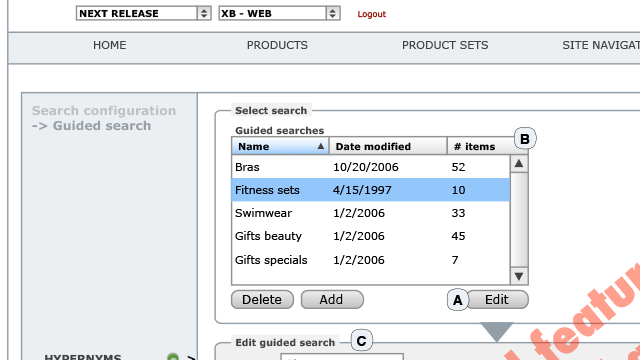Select the Bras guided search row
640x360 pixels.
pyautogui.click(x=371, y=167)
